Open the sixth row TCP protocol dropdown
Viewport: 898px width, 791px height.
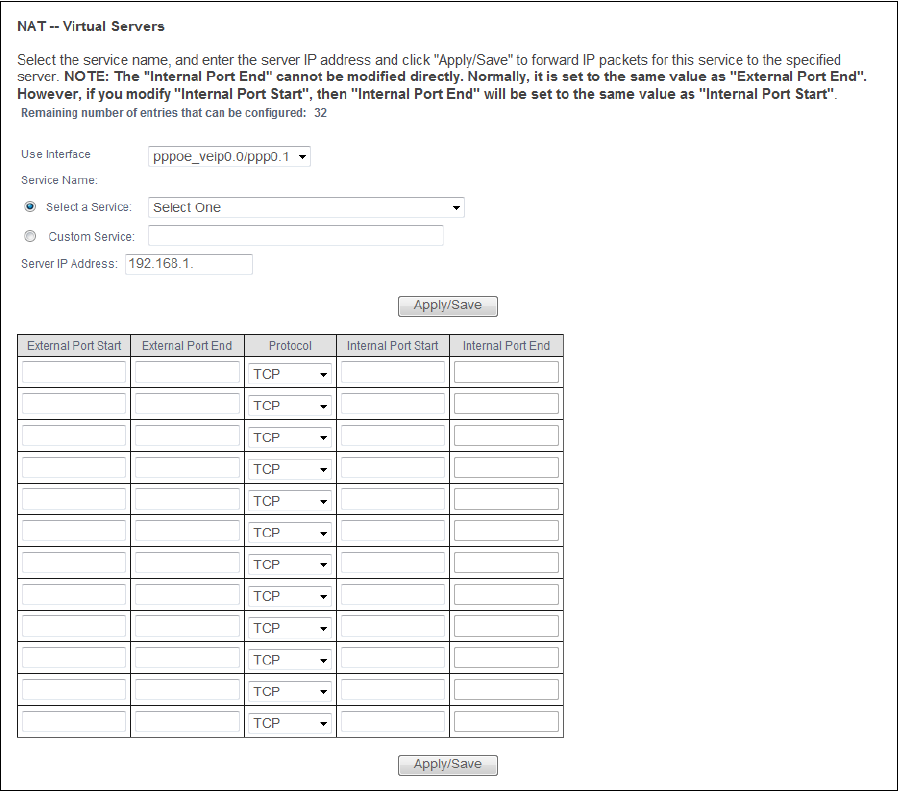coord(290,533)
